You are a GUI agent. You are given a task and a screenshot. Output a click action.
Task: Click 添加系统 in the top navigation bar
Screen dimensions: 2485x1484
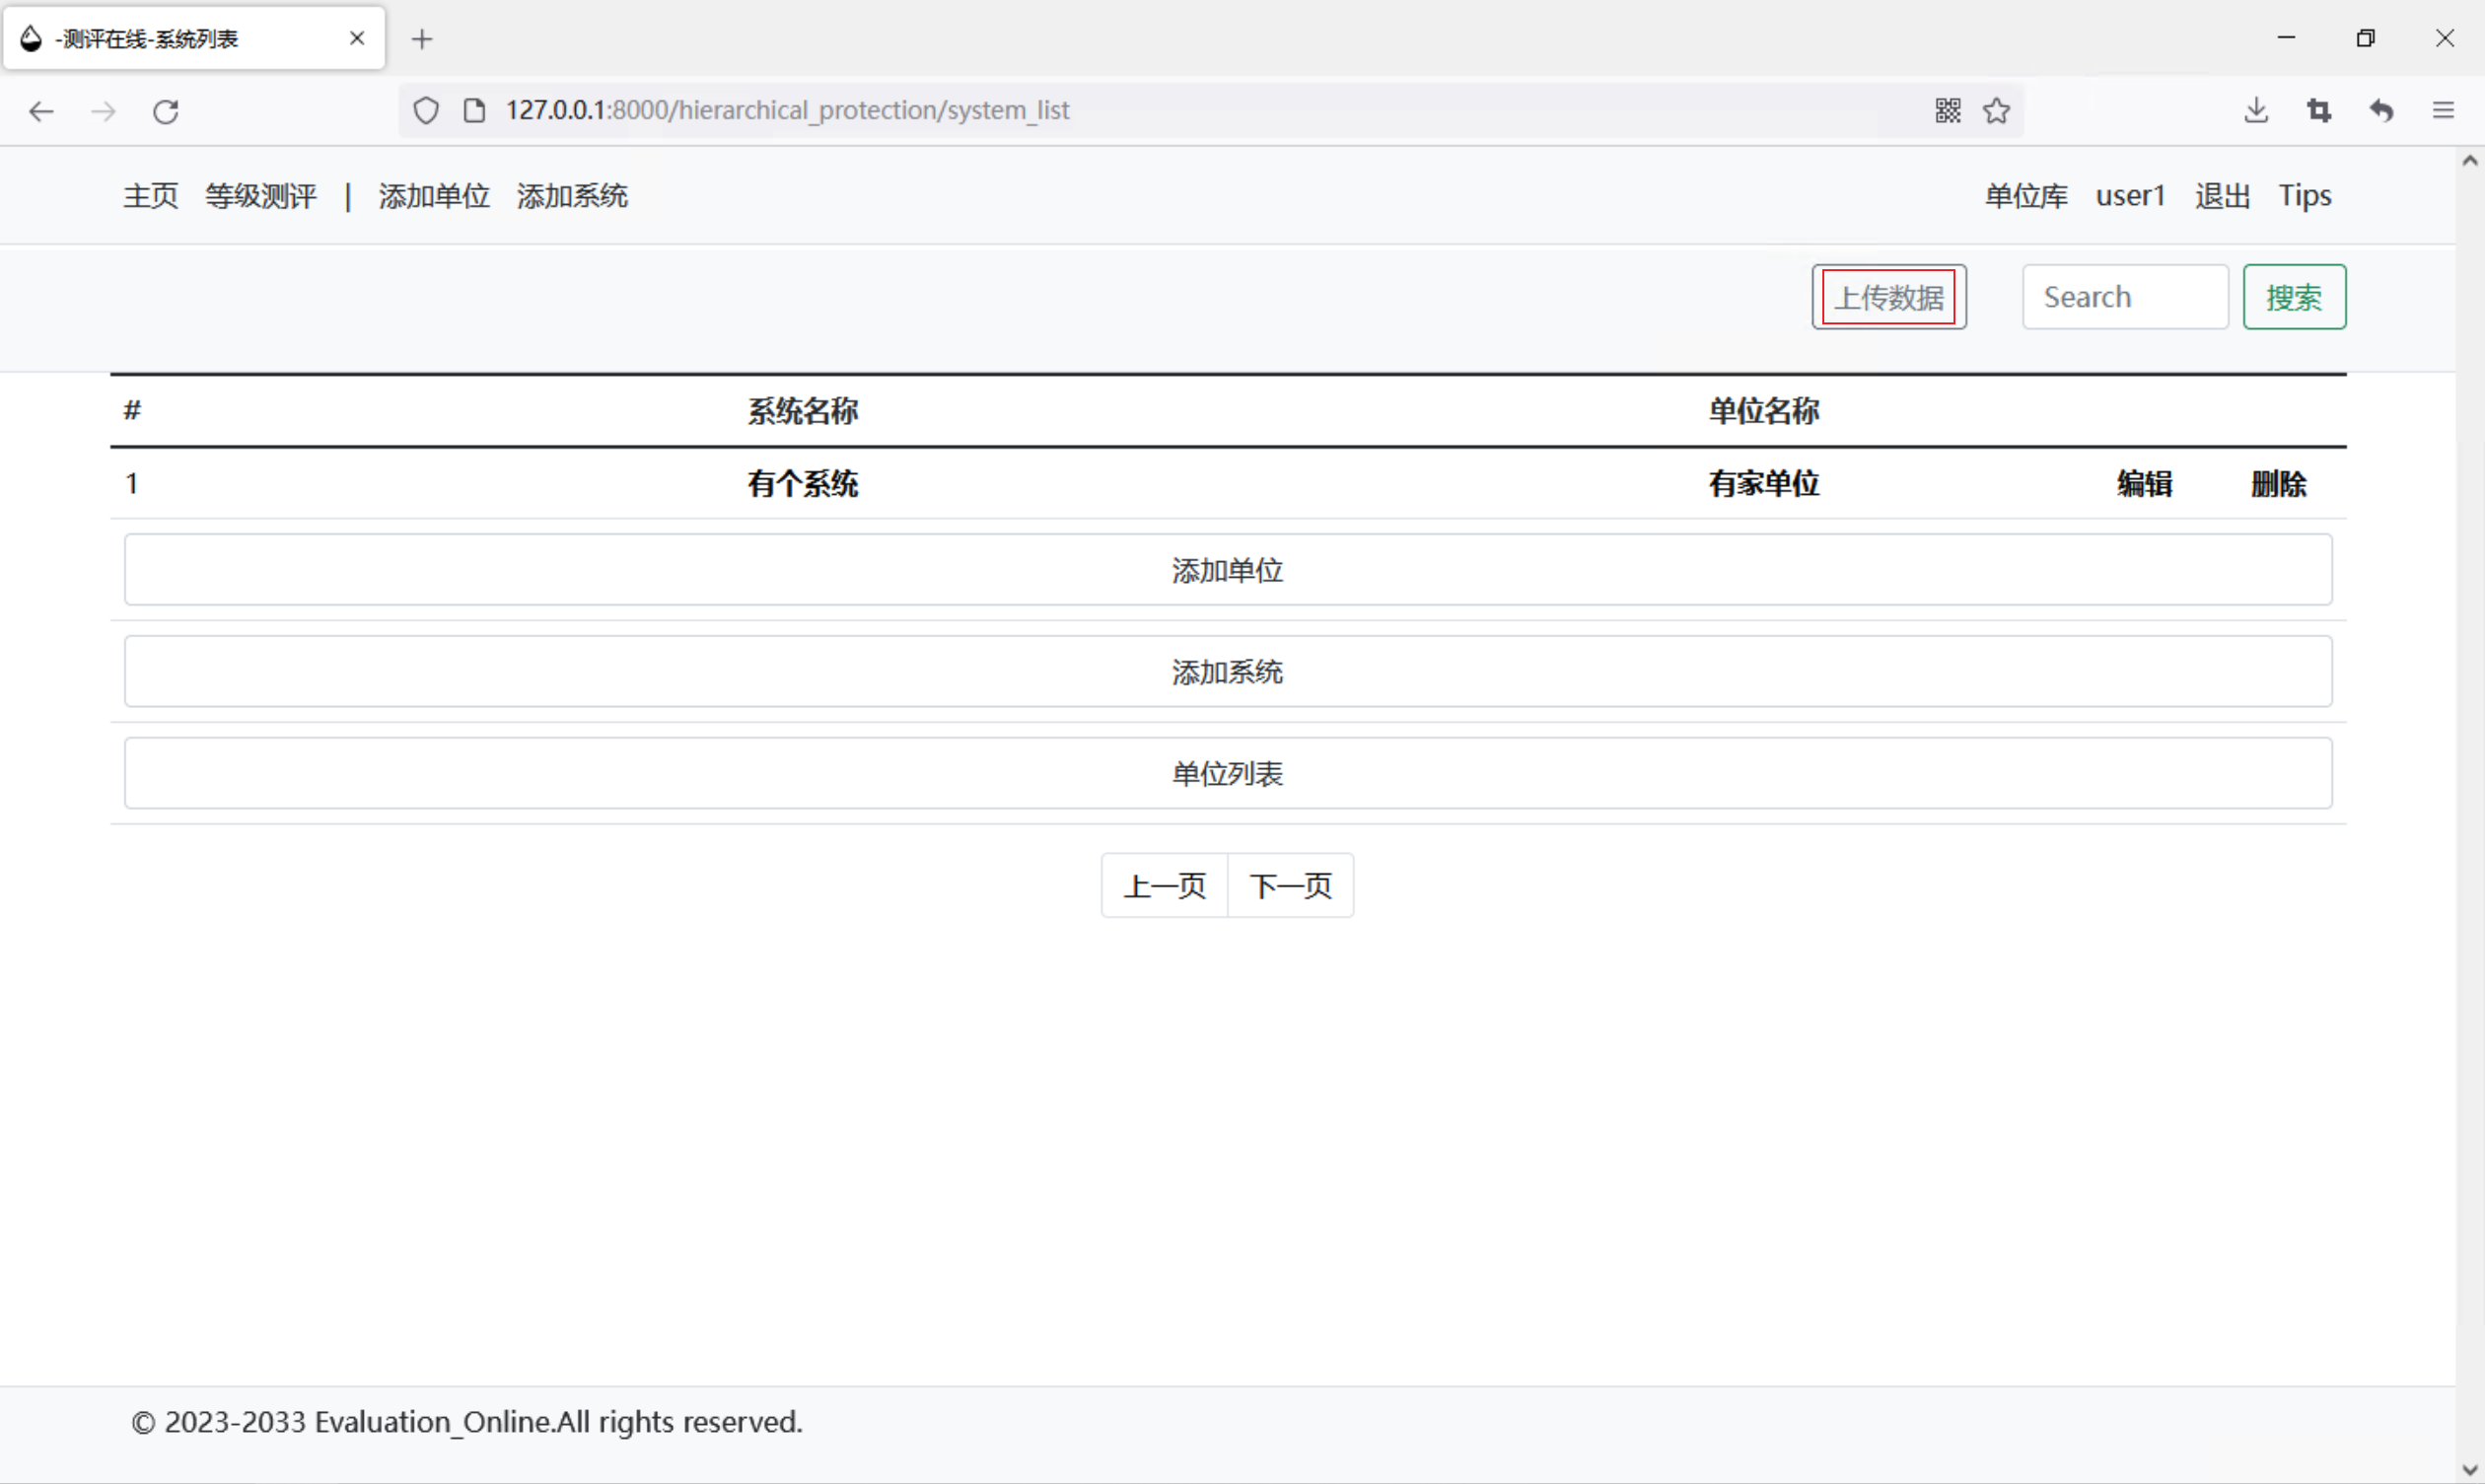572,196
